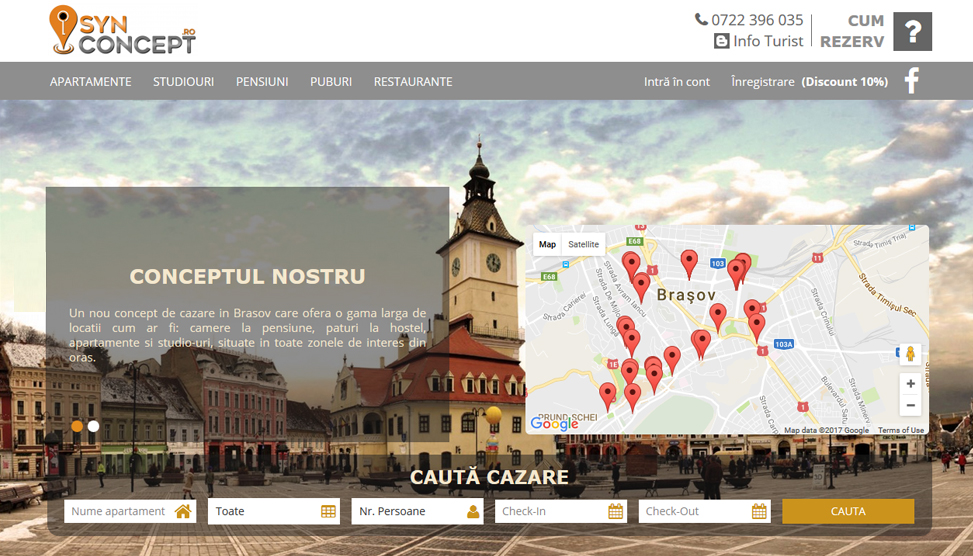Switch map to Map view
The width and height of the screenshot is (973, 556).
point(547,244)
